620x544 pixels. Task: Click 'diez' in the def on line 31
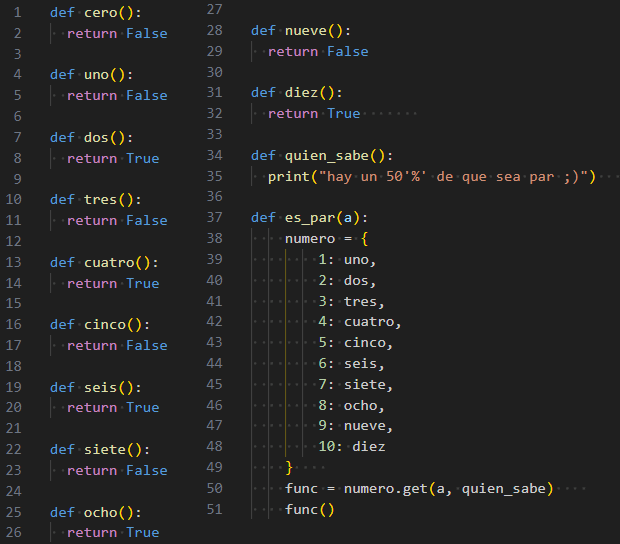[302, 93]
